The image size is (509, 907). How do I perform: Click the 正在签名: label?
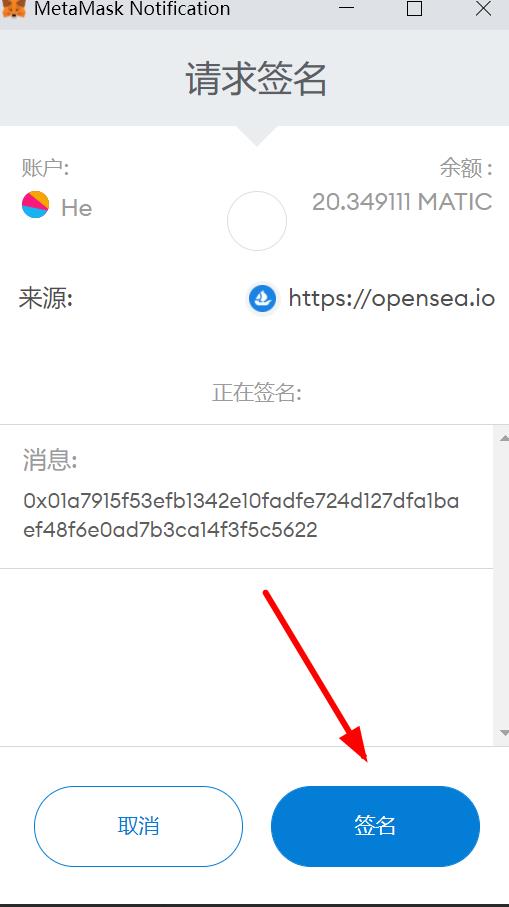257,393
